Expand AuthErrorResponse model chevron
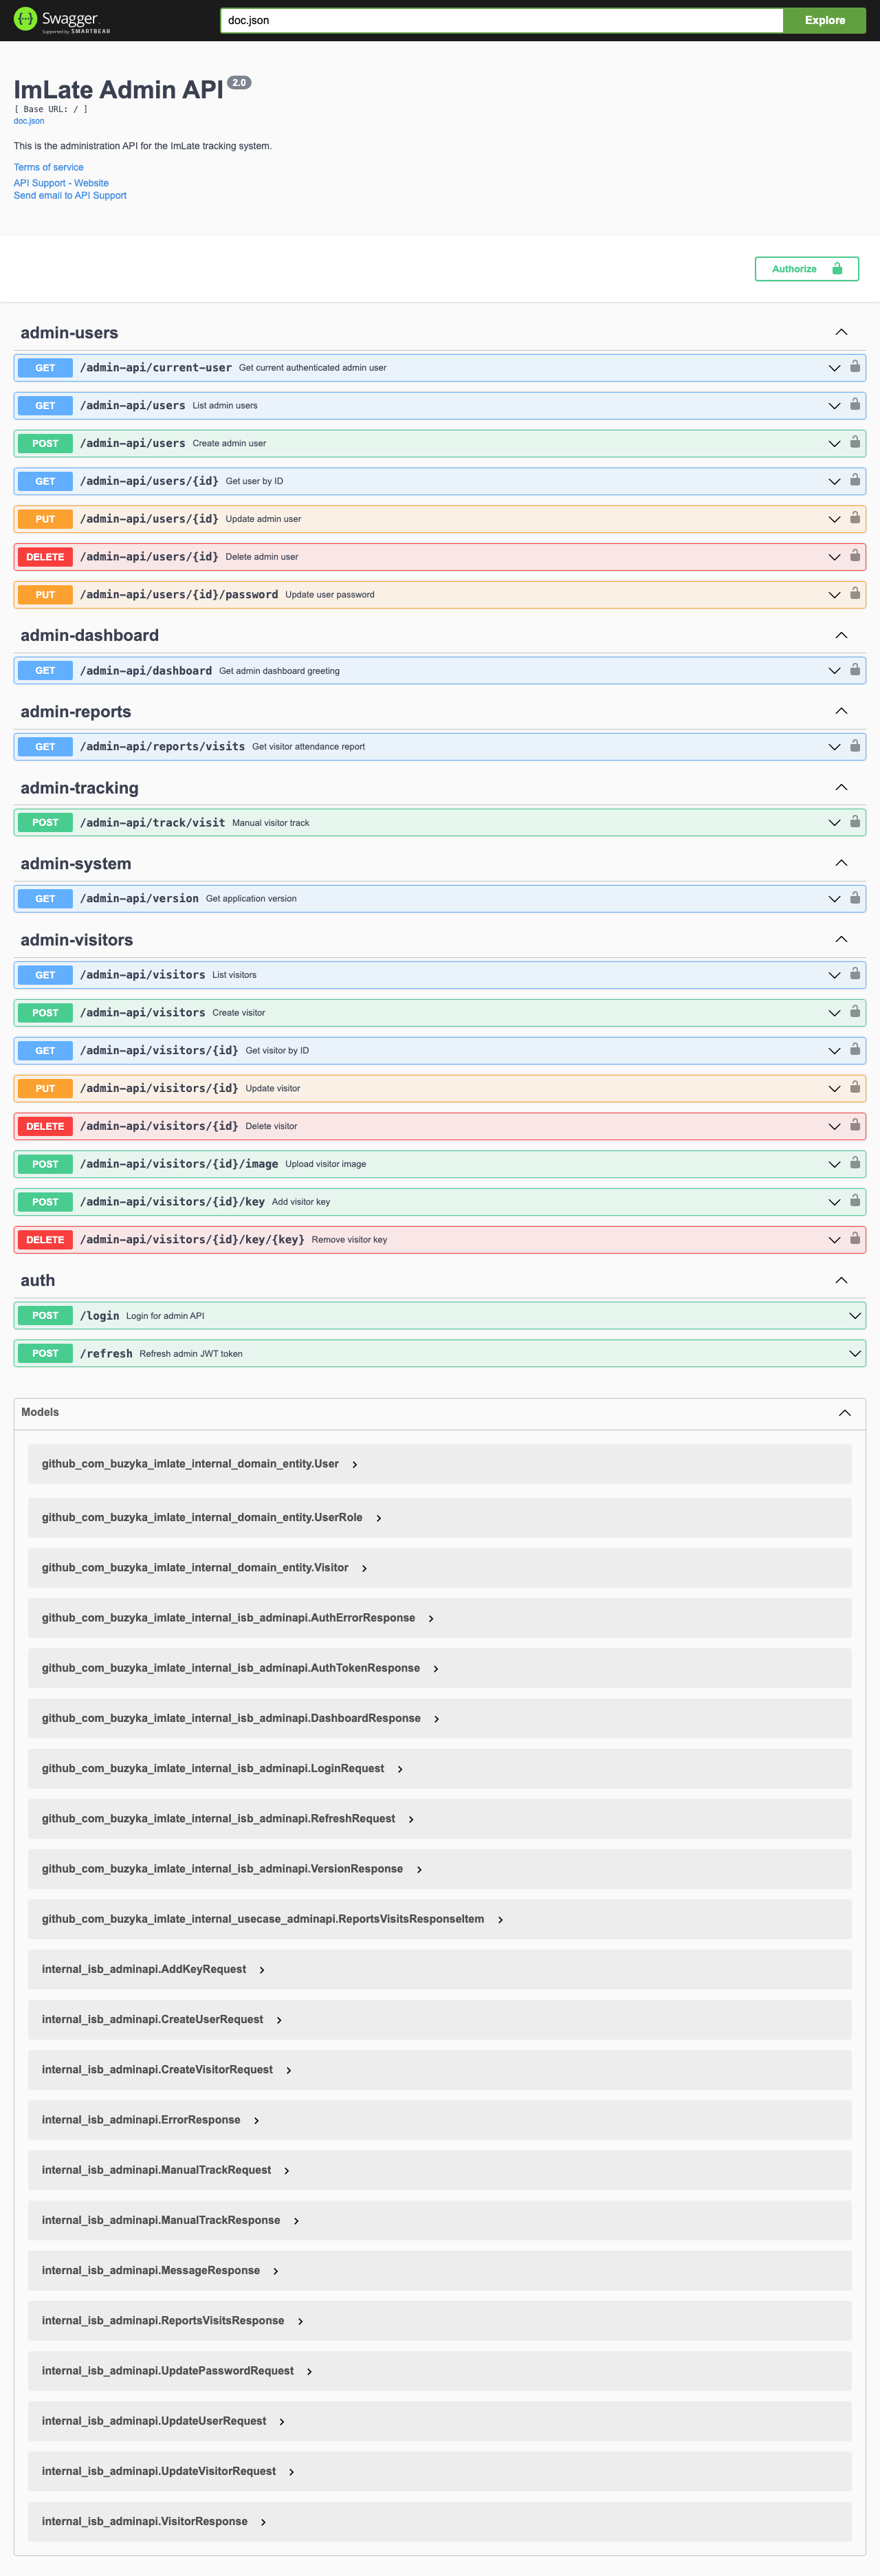 click(431, 1618)
